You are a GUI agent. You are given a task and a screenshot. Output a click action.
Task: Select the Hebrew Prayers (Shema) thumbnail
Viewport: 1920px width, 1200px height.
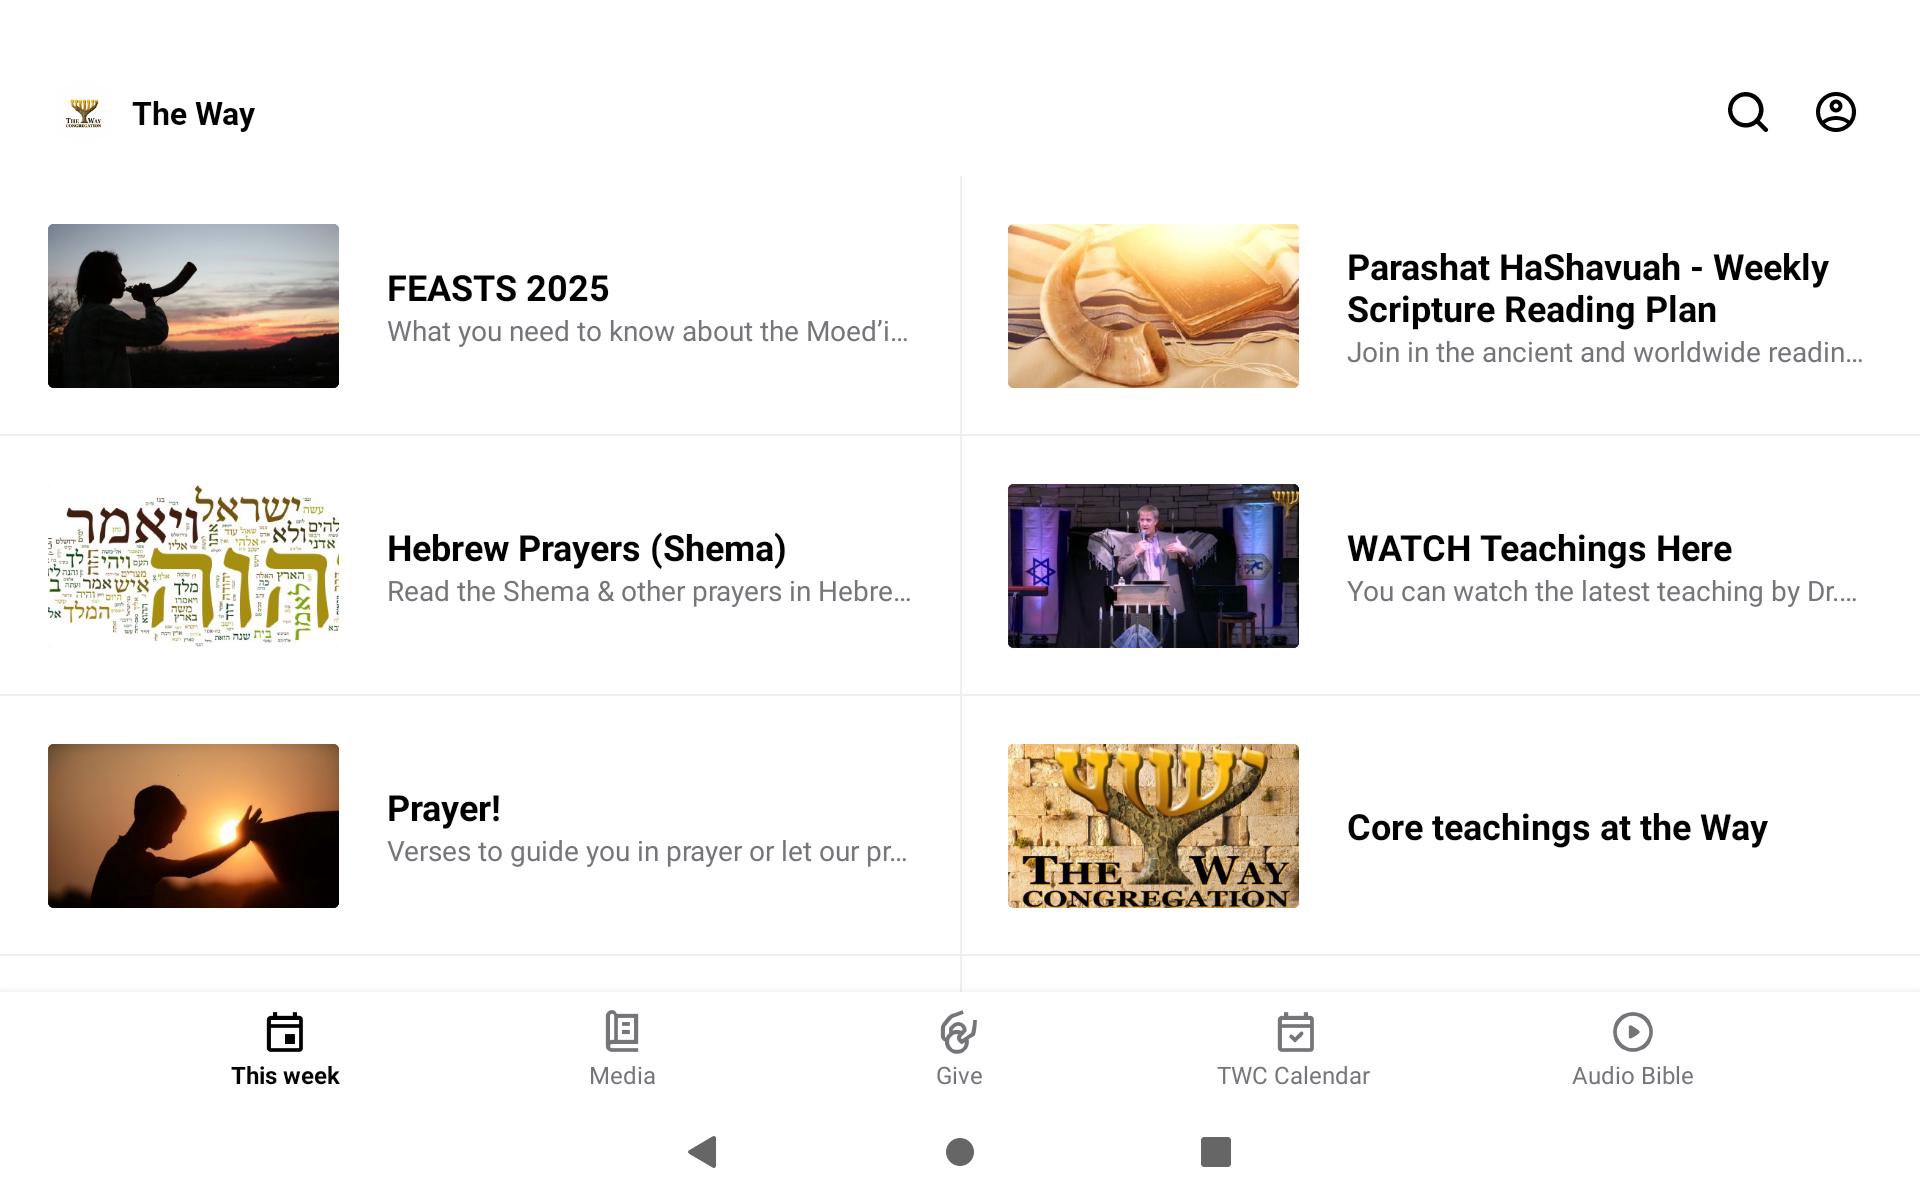tap(193, 566)
